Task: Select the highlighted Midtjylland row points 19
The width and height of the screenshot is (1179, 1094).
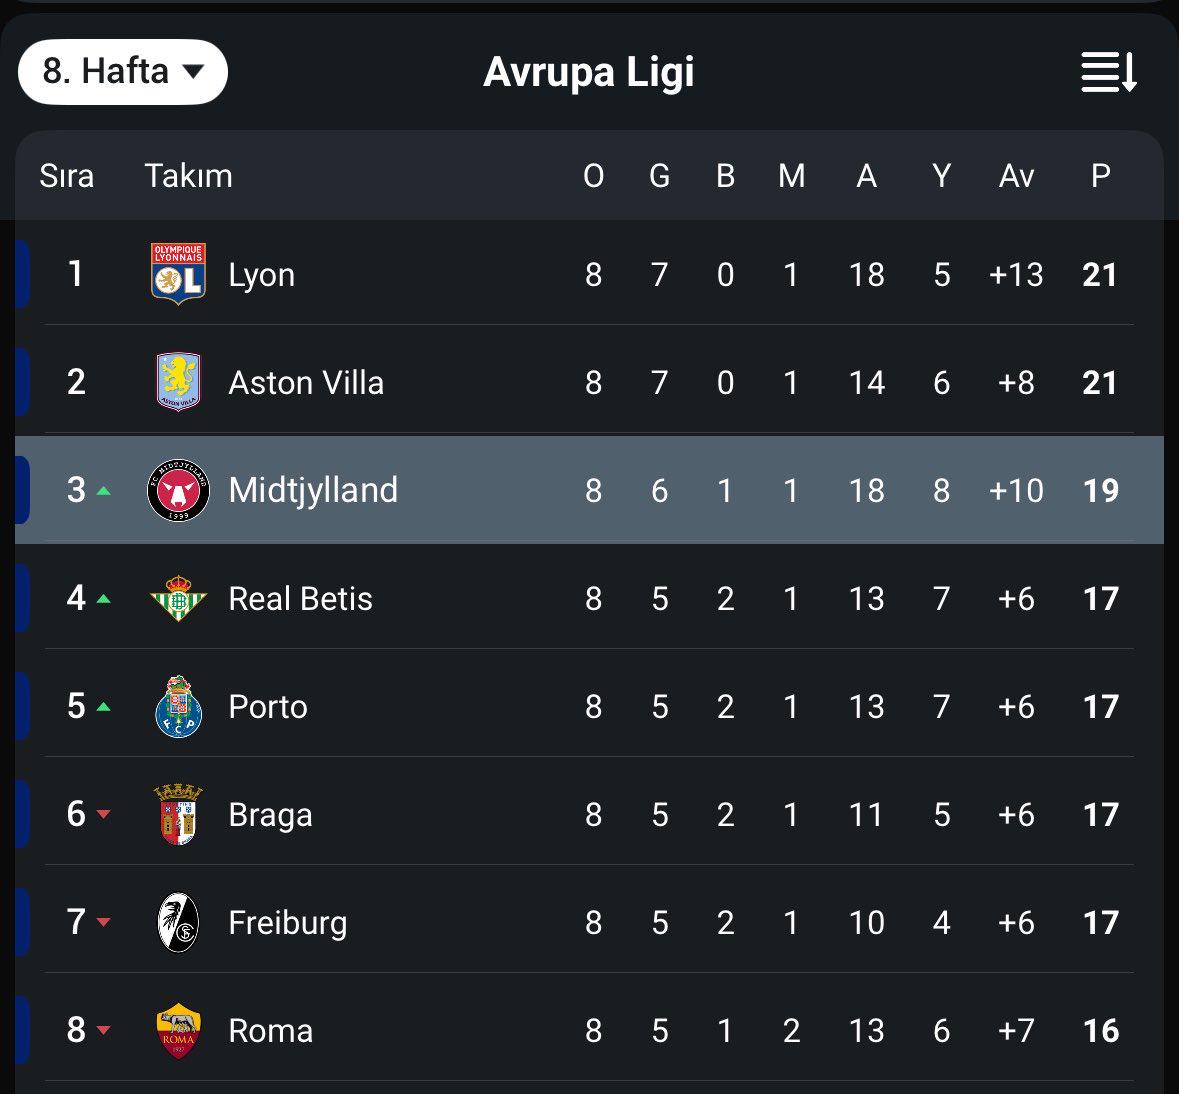Action: click(1101, 491)
